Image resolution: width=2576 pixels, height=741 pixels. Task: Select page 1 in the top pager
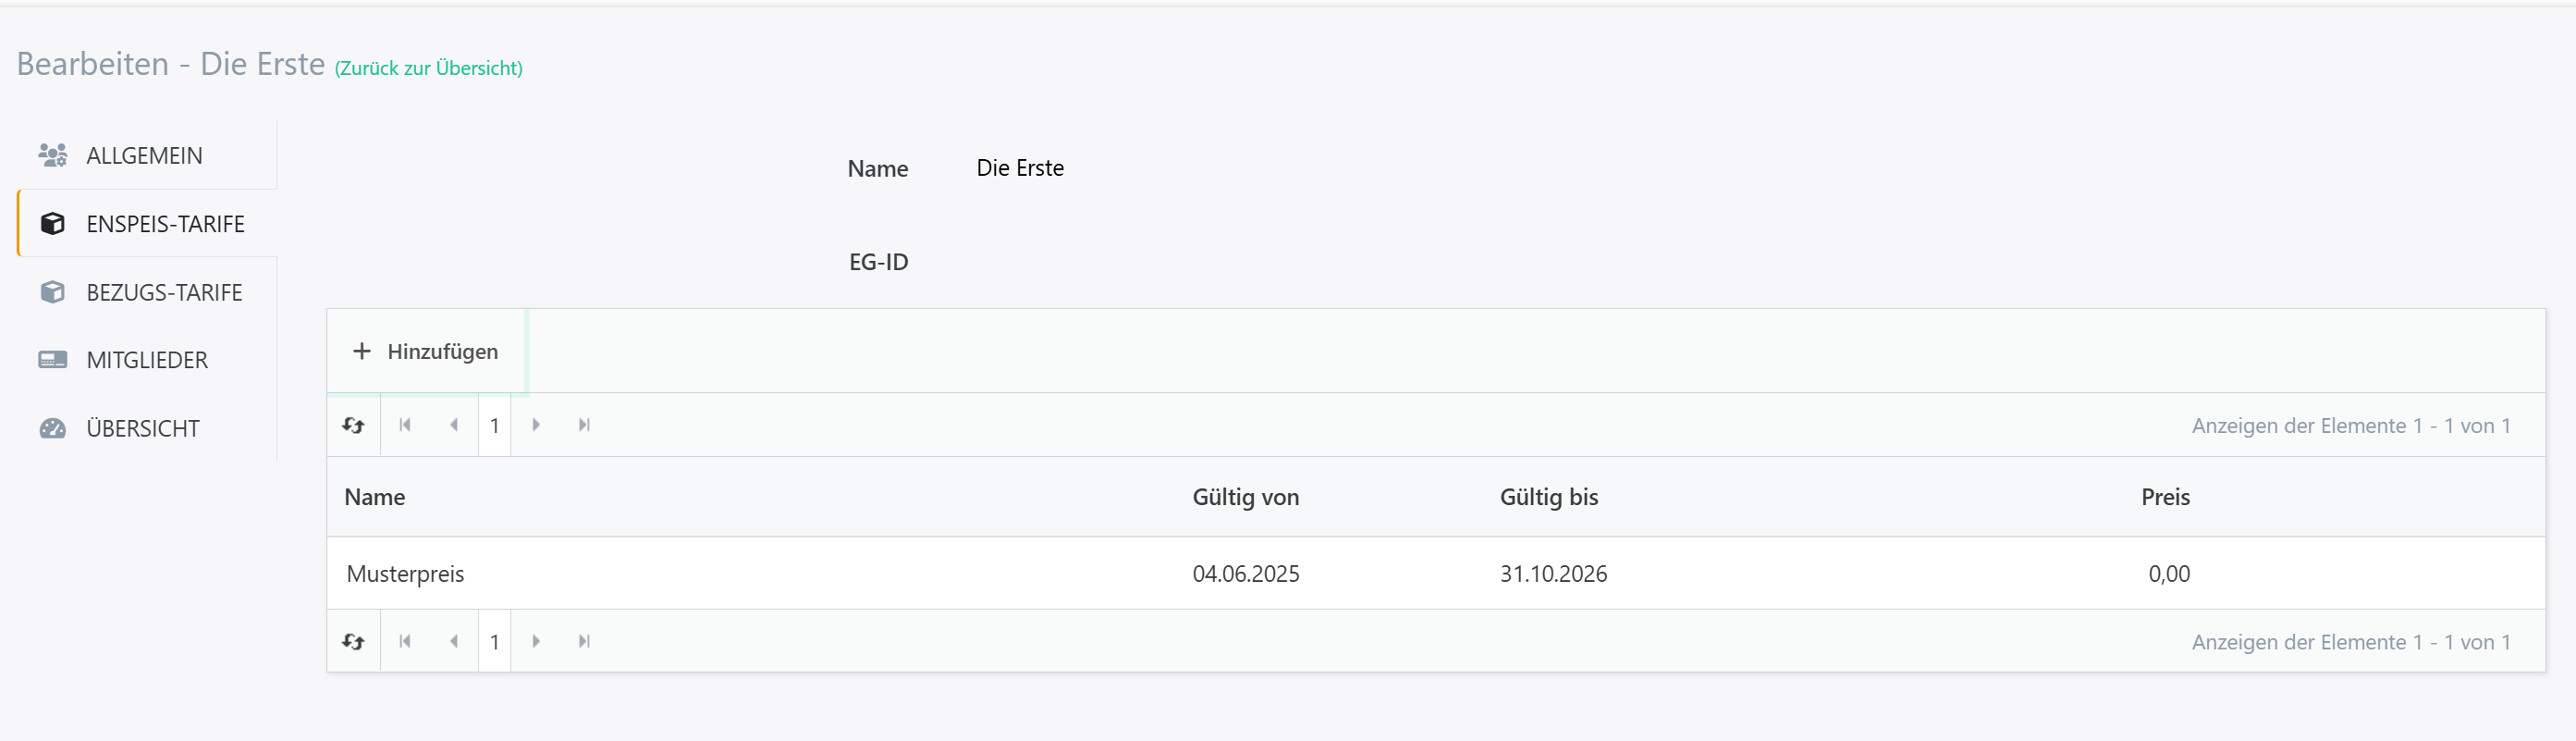[x=494, y=425]
